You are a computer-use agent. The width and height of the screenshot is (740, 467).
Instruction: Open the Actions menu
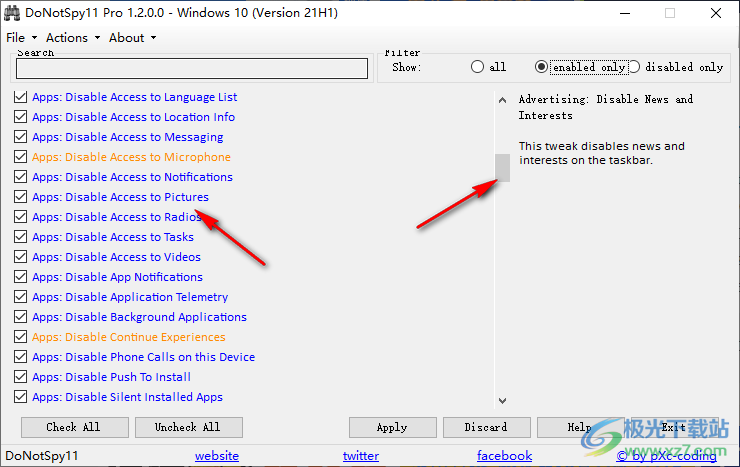pyautogui.click(x=73, y=38)
